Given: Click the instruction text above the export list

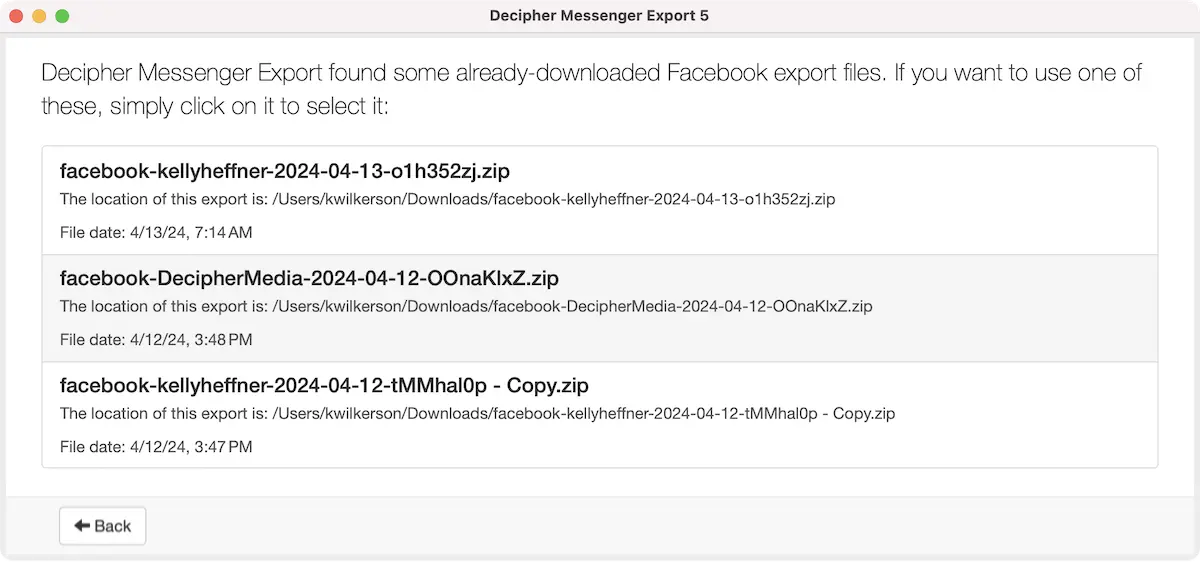Looking at the screenshot, I should (590, 89).
